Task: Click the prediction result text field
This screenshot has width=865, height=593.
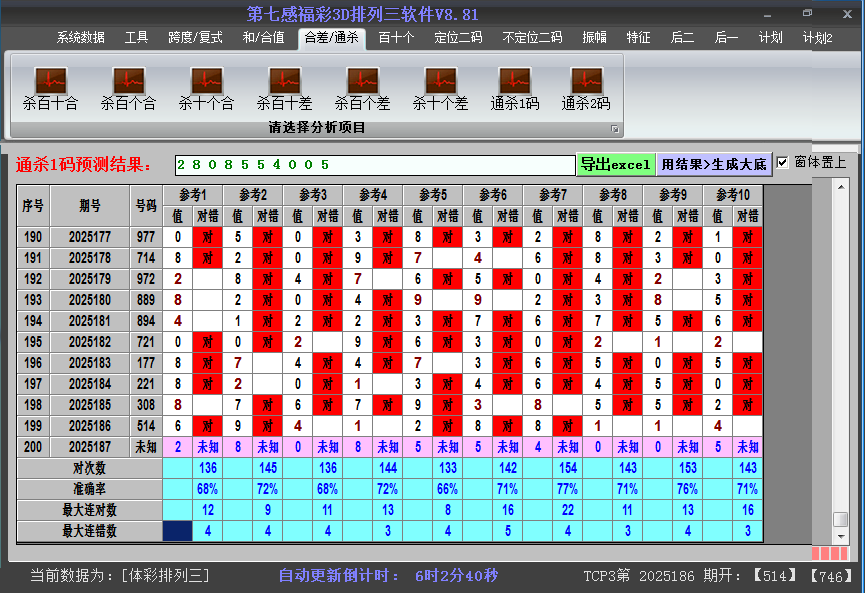Action: coord(375,165)
